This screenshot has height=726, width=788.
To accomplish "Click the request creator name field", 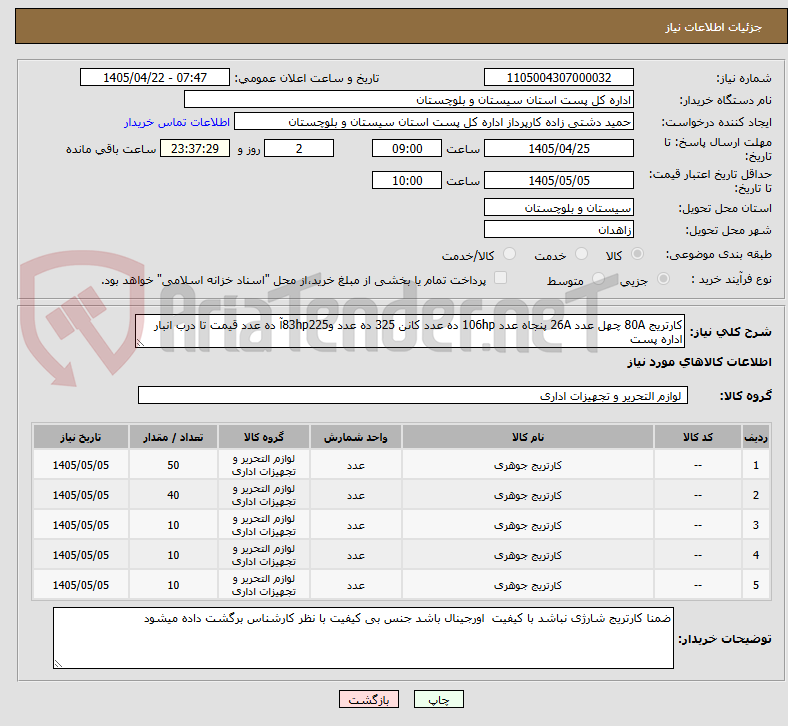I will 434,122.
